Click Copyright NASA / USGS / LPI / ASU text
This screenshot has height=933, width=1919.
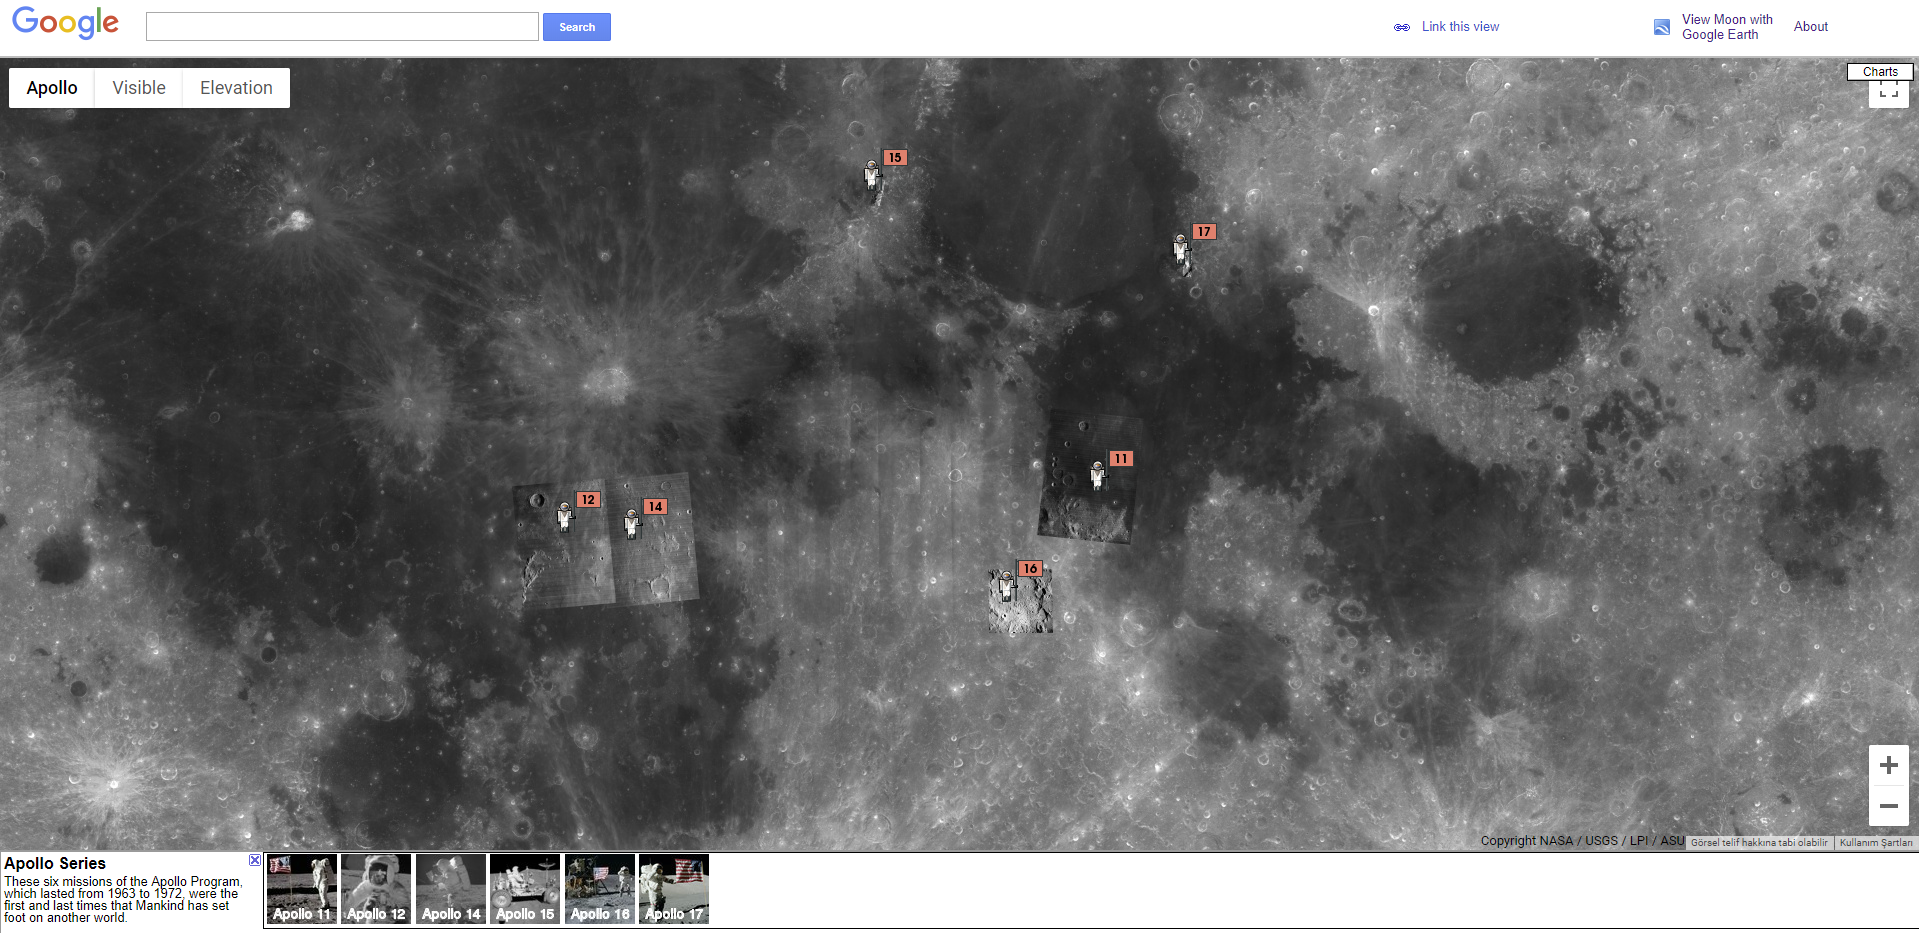coord(1582,841)
